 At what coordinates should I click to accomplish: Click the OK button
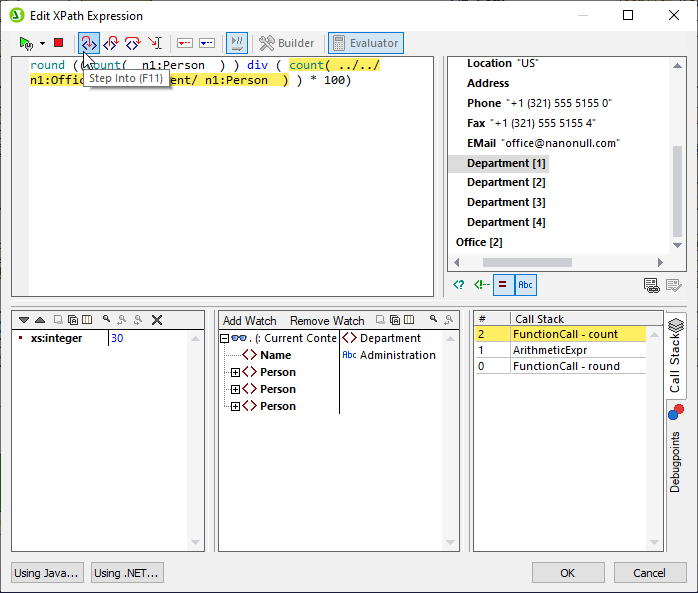coord(567,573)
